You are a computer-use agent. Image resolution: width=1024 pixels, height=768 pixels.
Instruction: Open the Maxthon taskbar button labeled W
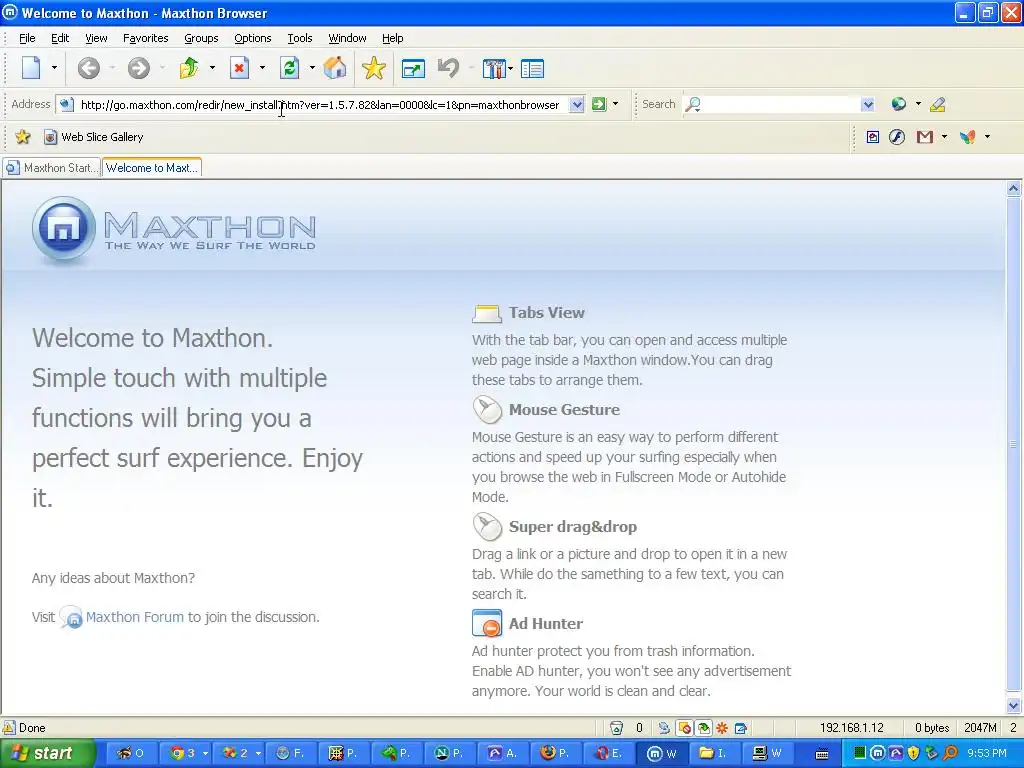[x=661, y=753]
